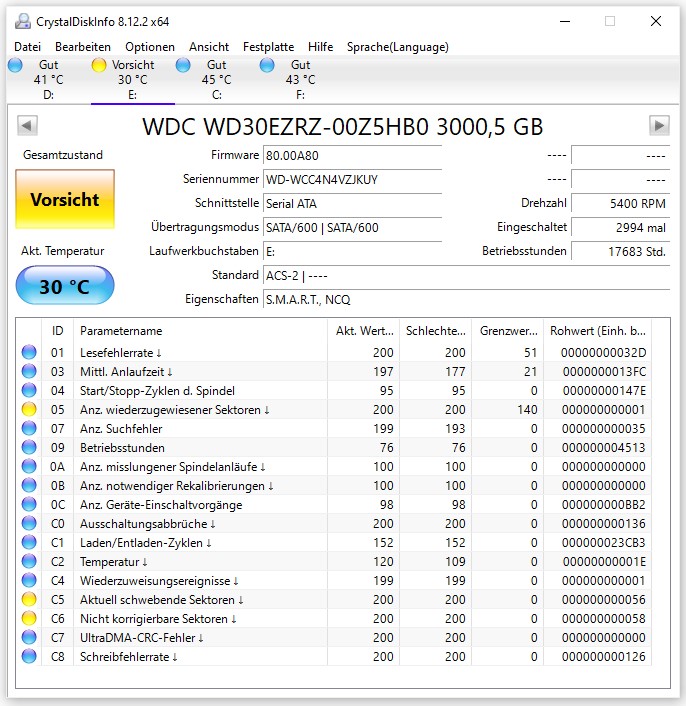Click the Grenzwer... column header
The width and height of the screenshot is (686, 706).
tap(508, 331)
